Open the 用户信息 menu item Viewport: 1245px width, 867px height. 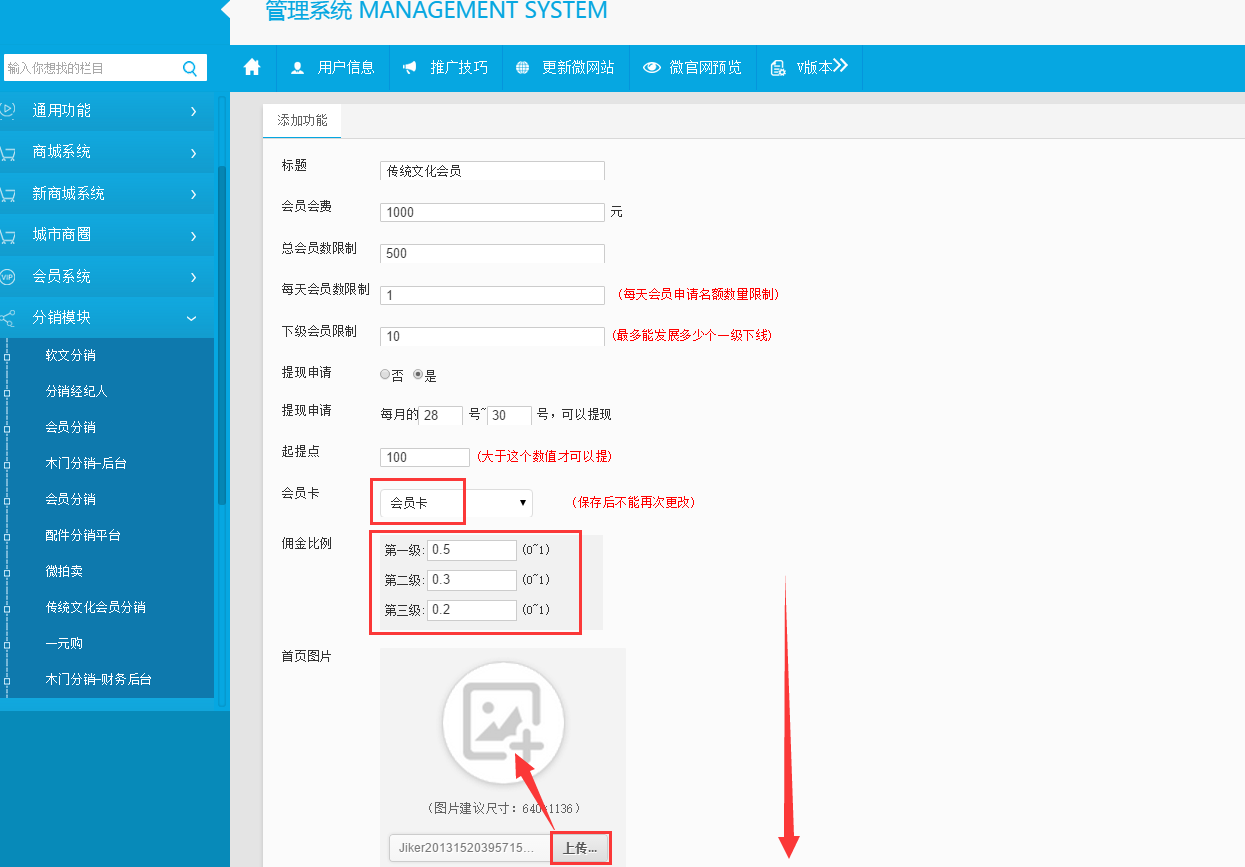pos(332,68)
